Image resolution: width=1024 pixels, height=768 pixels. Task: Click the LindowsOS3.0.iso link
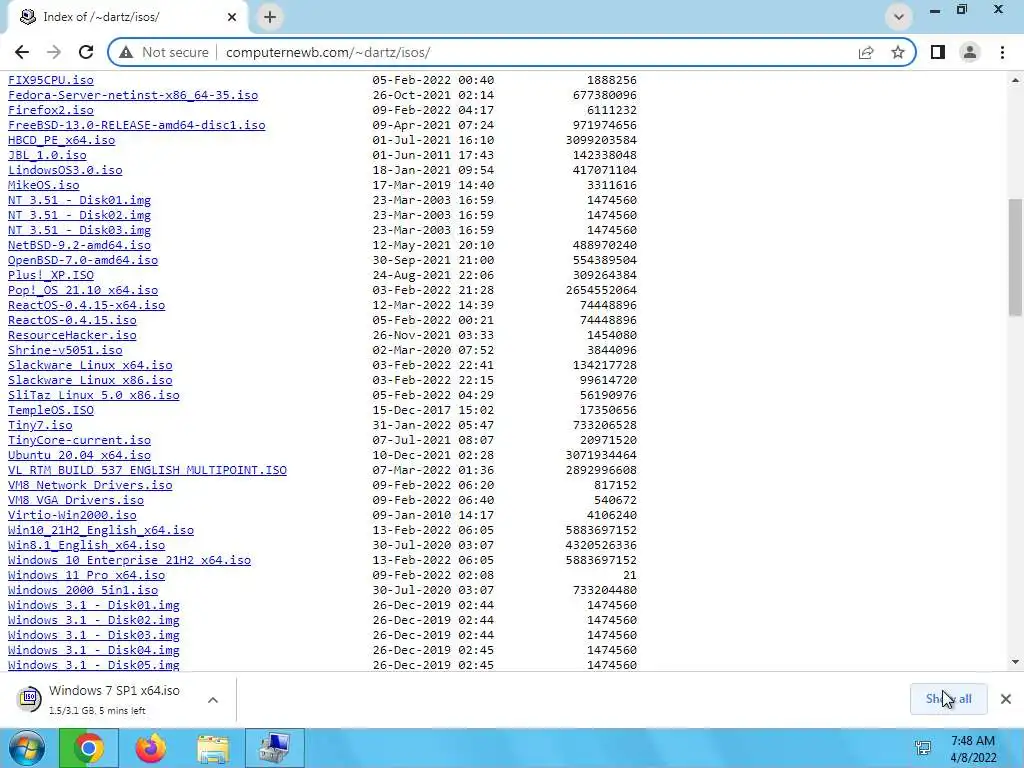coord(65,170)
